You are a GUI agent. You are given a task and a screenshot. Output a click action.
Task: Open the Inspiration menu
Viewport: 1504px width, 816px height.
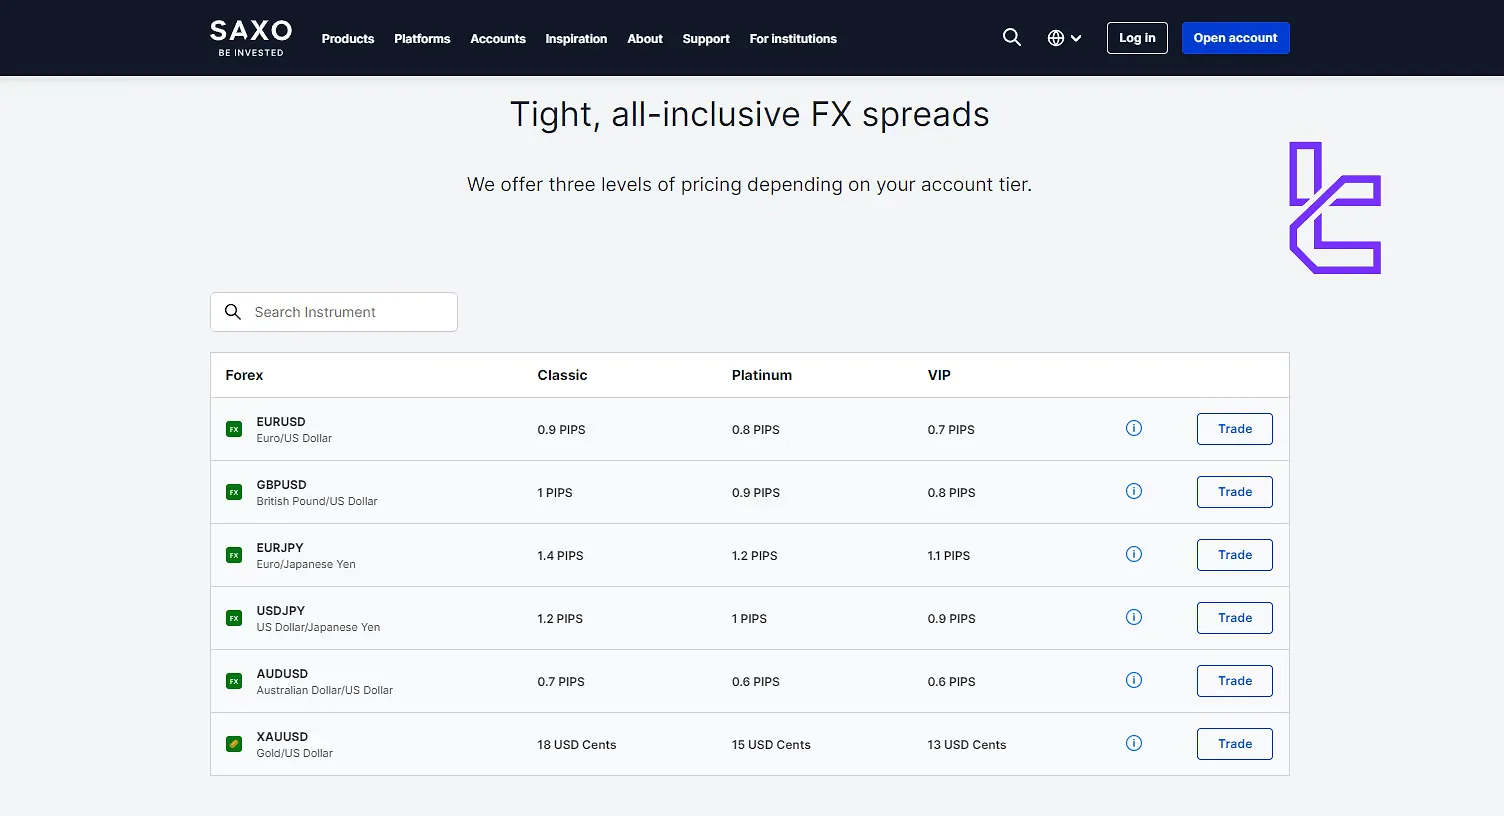coord(576,39)
